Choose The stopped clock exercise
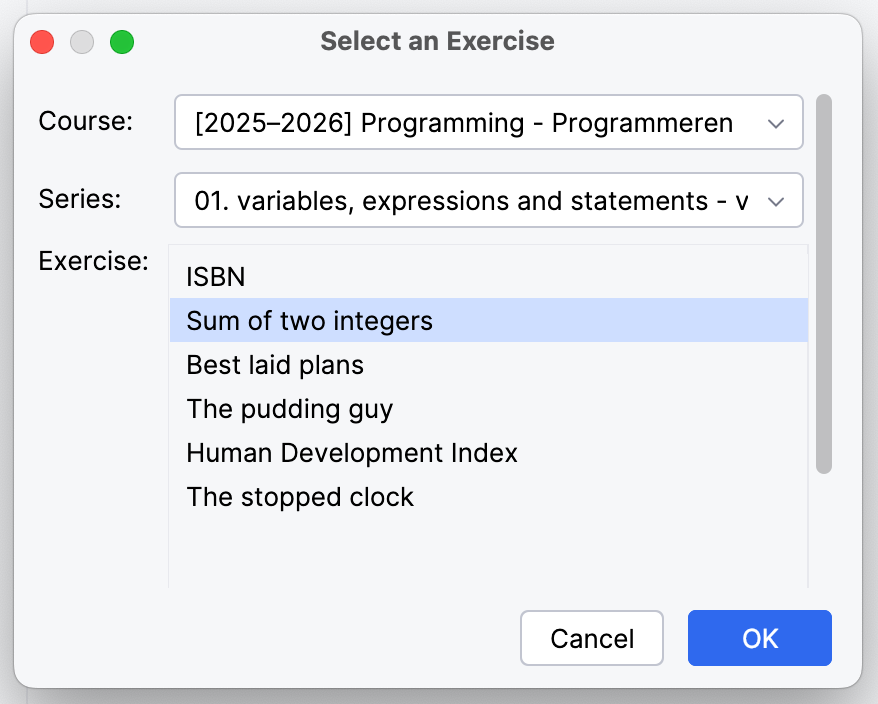The image size is (878, 704). (x=300, y=497)
